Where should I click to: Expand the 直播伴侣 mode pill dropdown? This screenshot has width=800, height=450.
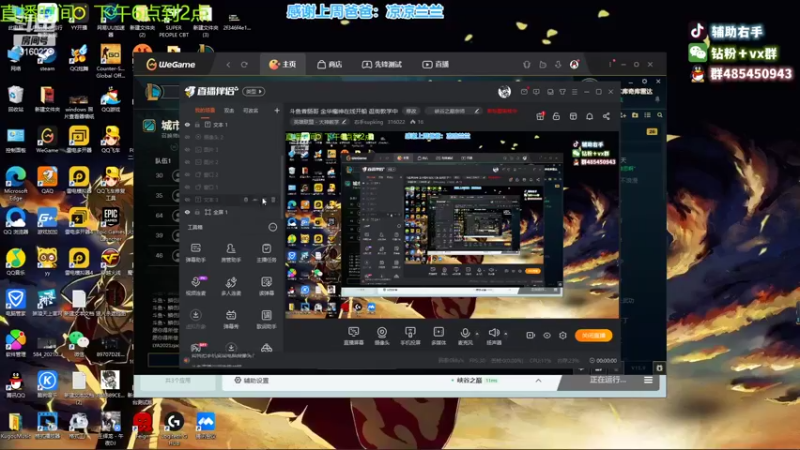coord(254,92)
